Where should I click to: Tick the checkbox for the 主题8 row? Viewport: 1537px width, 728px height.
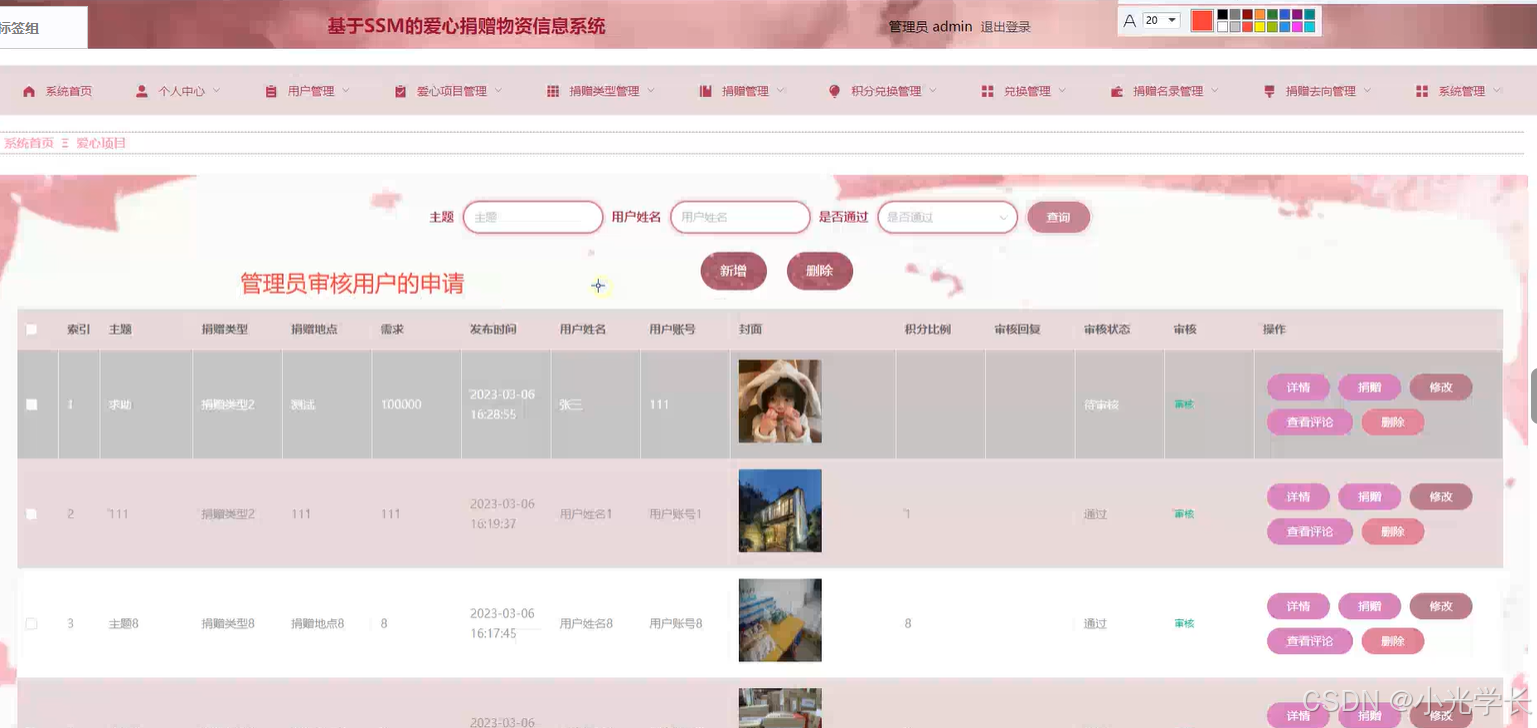pyautogui.click(x=32, y=624)
